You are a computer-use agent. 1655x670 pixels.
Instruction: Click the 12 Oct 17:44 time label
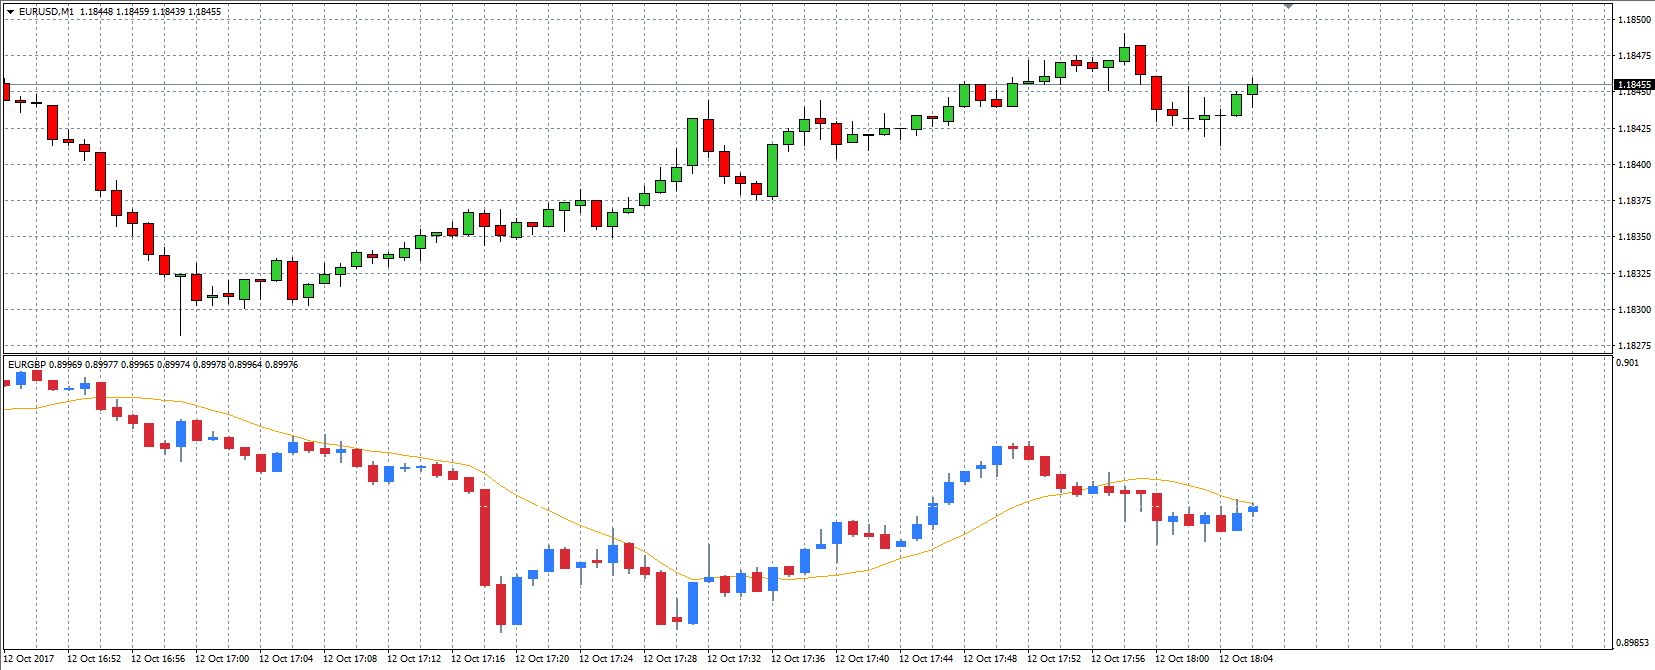926,659
